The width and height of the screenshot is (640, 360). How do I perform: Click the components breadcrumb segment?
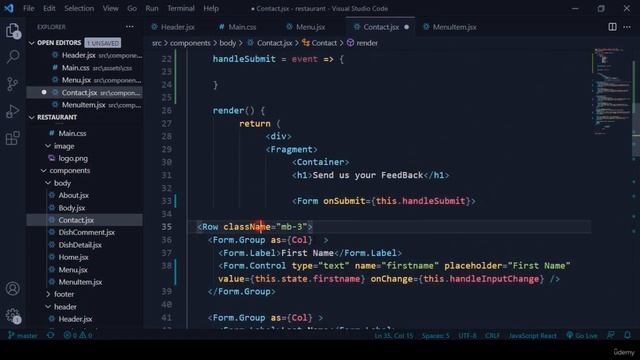pos(190,43)
